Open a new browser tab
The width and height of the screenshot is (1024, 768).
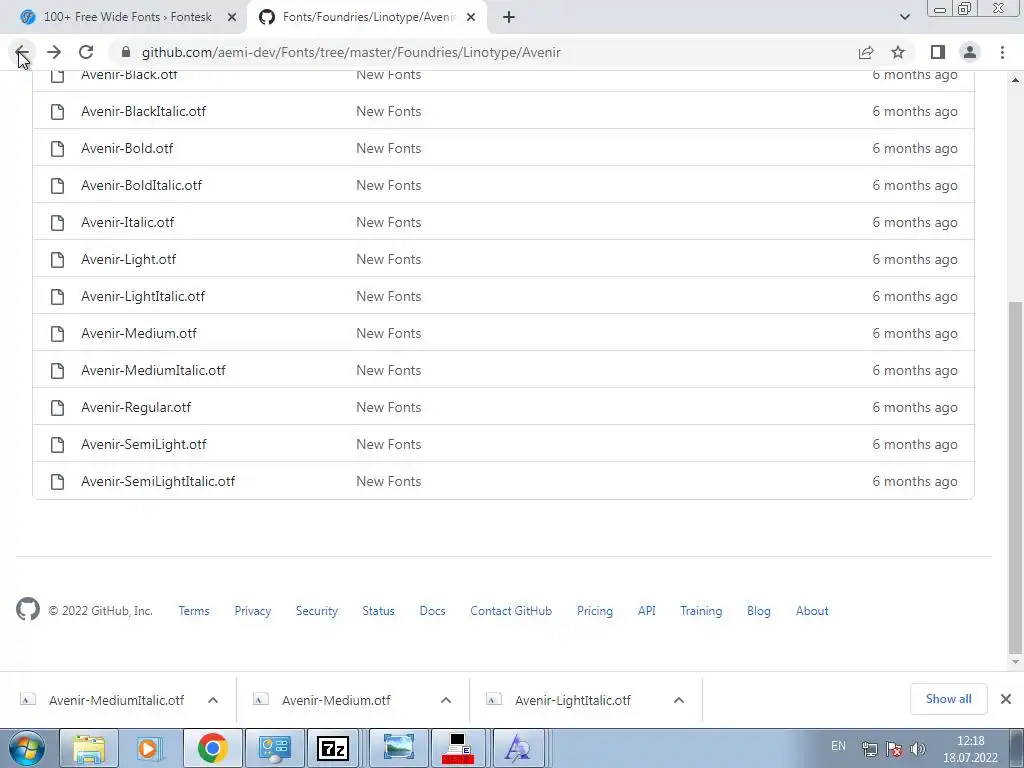pyautogui.click(x=509, y=17)
